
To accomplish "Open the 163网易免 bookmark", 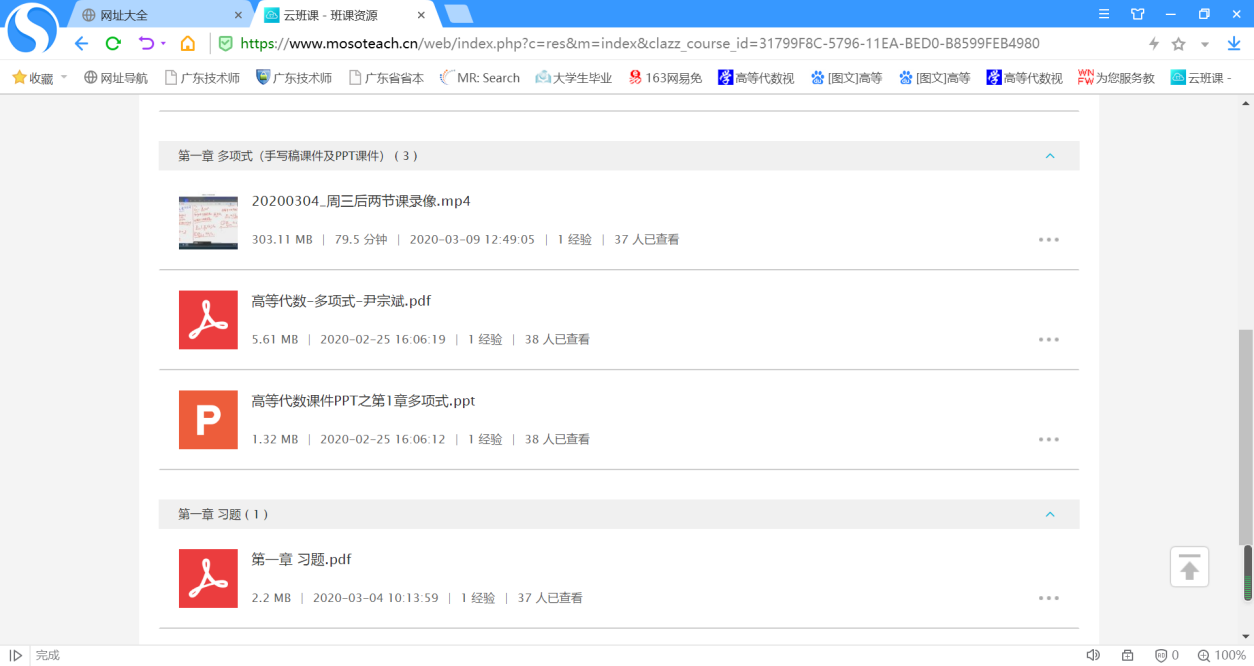I will (x=666, y=78).
